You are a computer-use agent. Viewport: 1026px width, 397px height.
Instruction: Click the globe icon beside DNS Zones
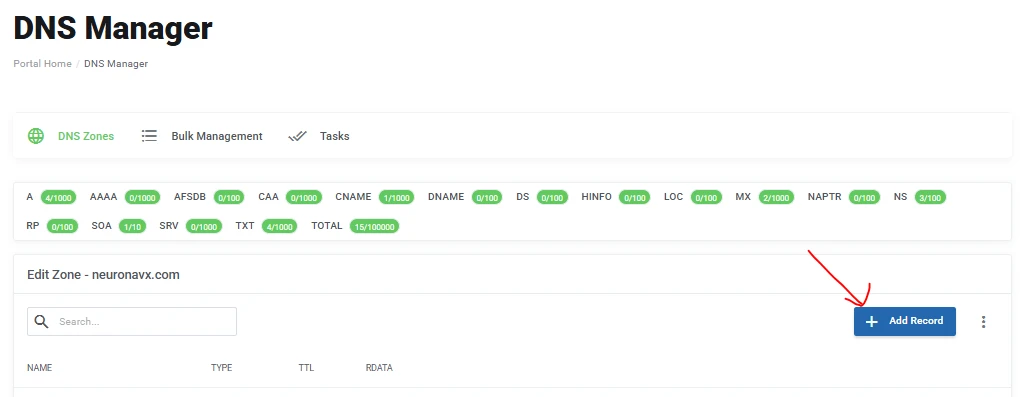[35, 136]
